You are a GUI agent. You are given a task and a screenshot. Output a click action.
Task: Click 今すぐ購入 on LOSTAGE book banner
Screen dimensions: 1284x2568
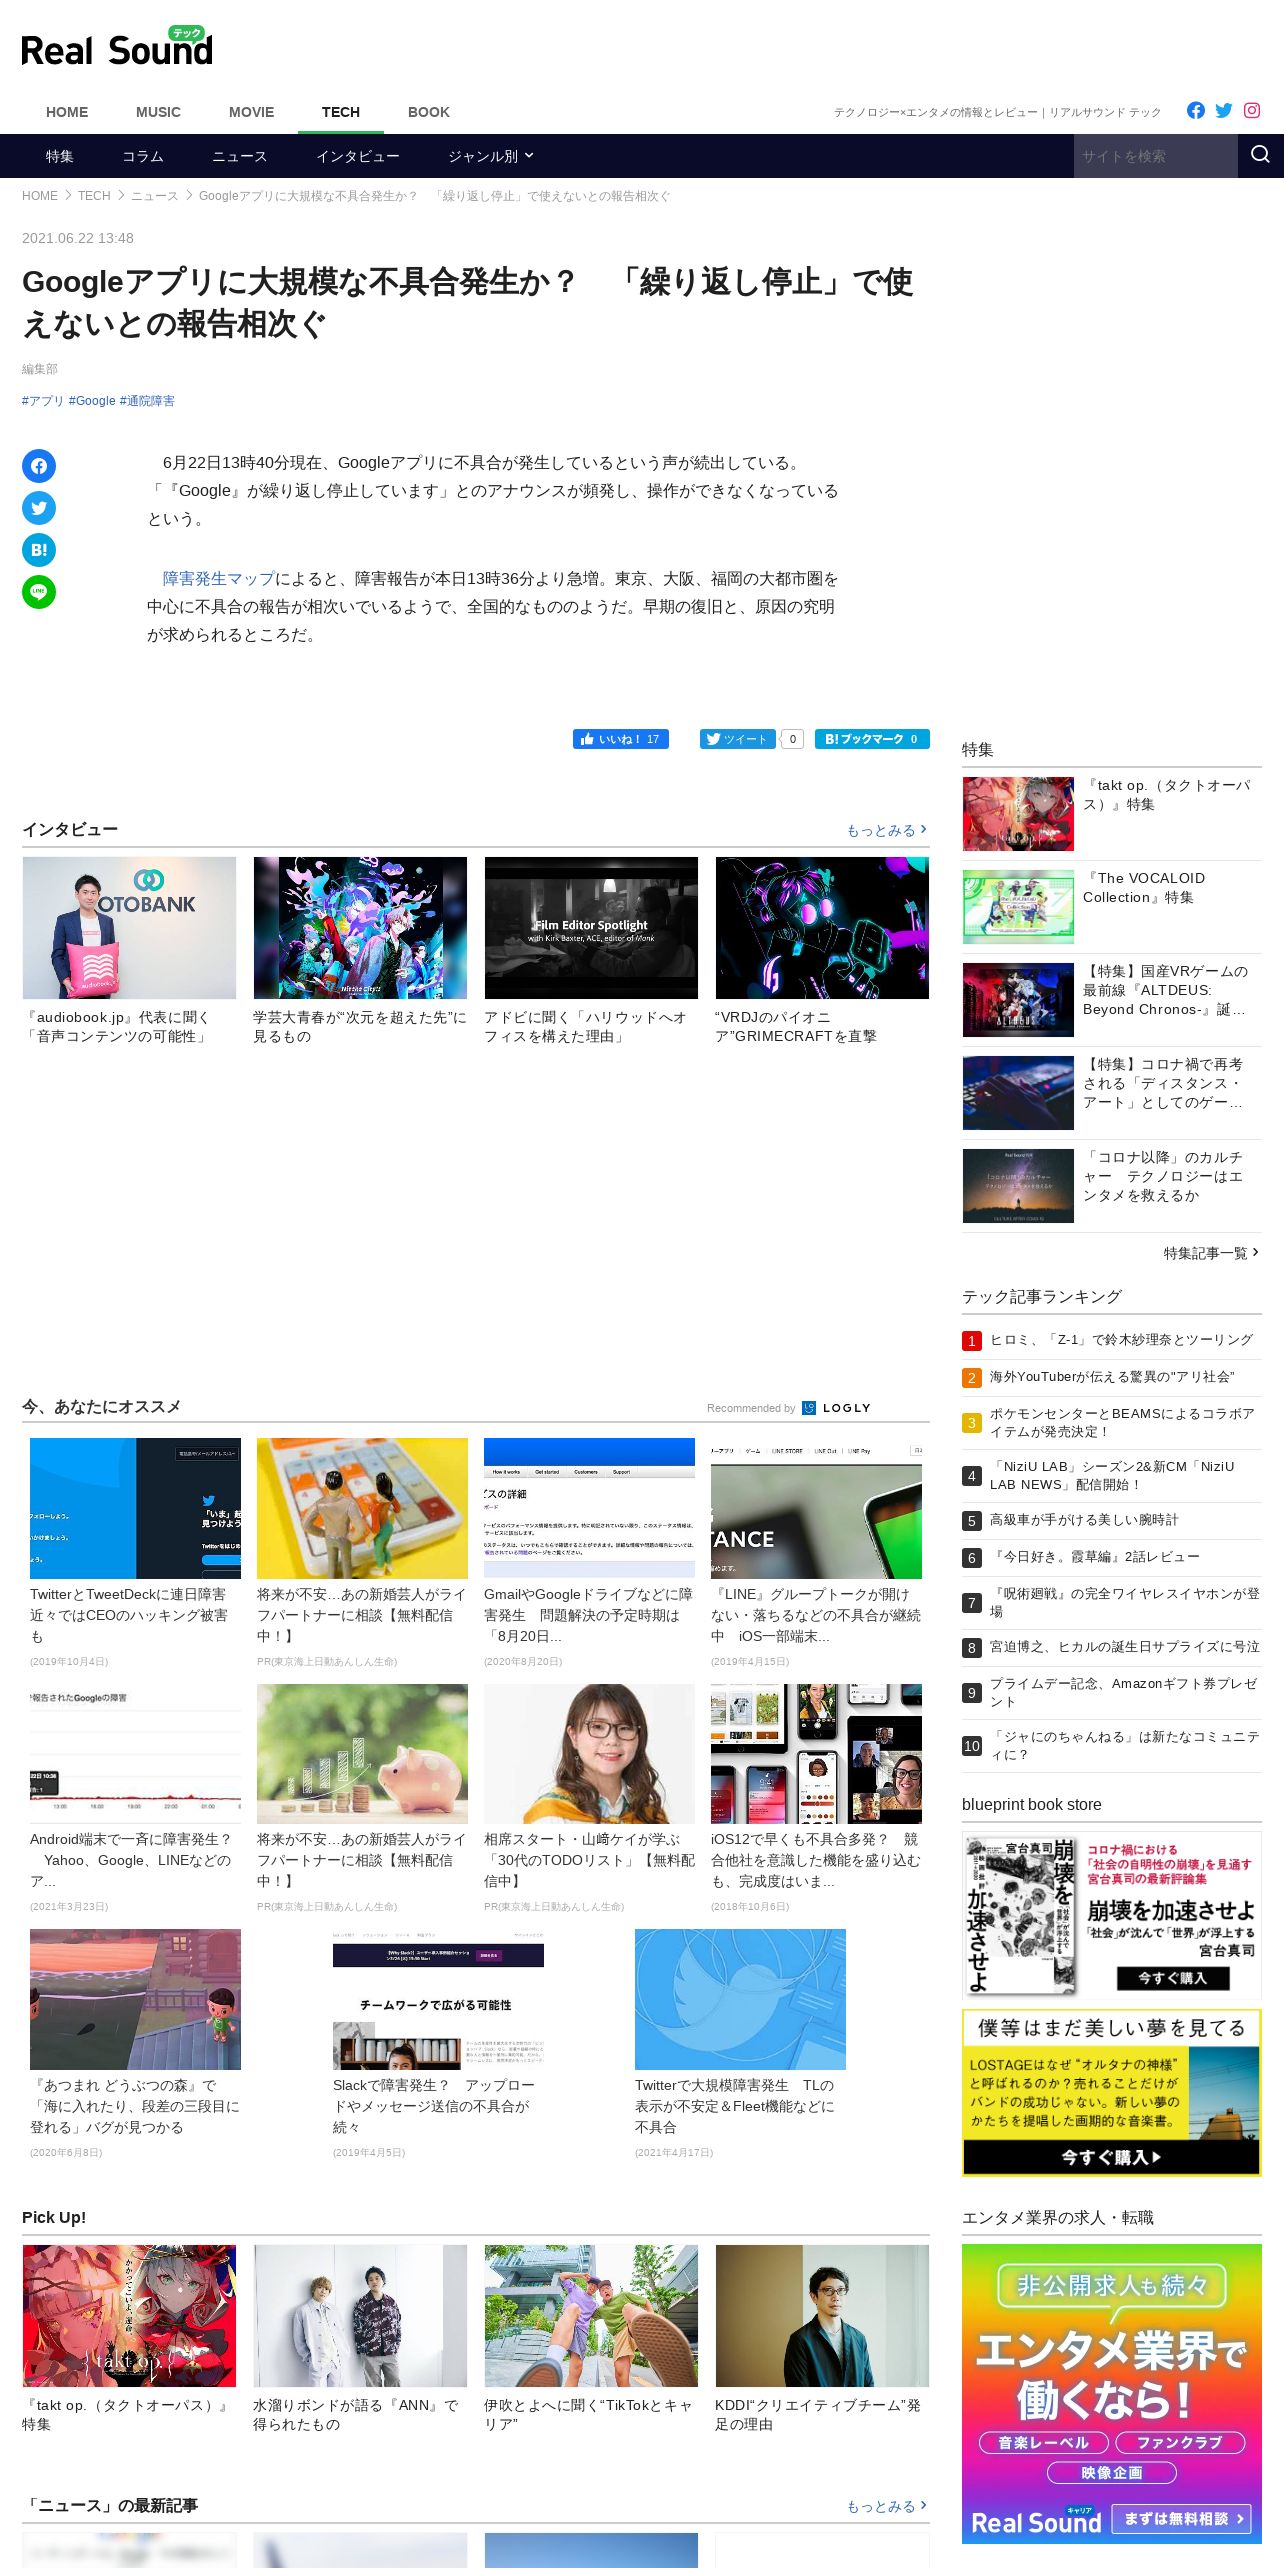1111,2158
